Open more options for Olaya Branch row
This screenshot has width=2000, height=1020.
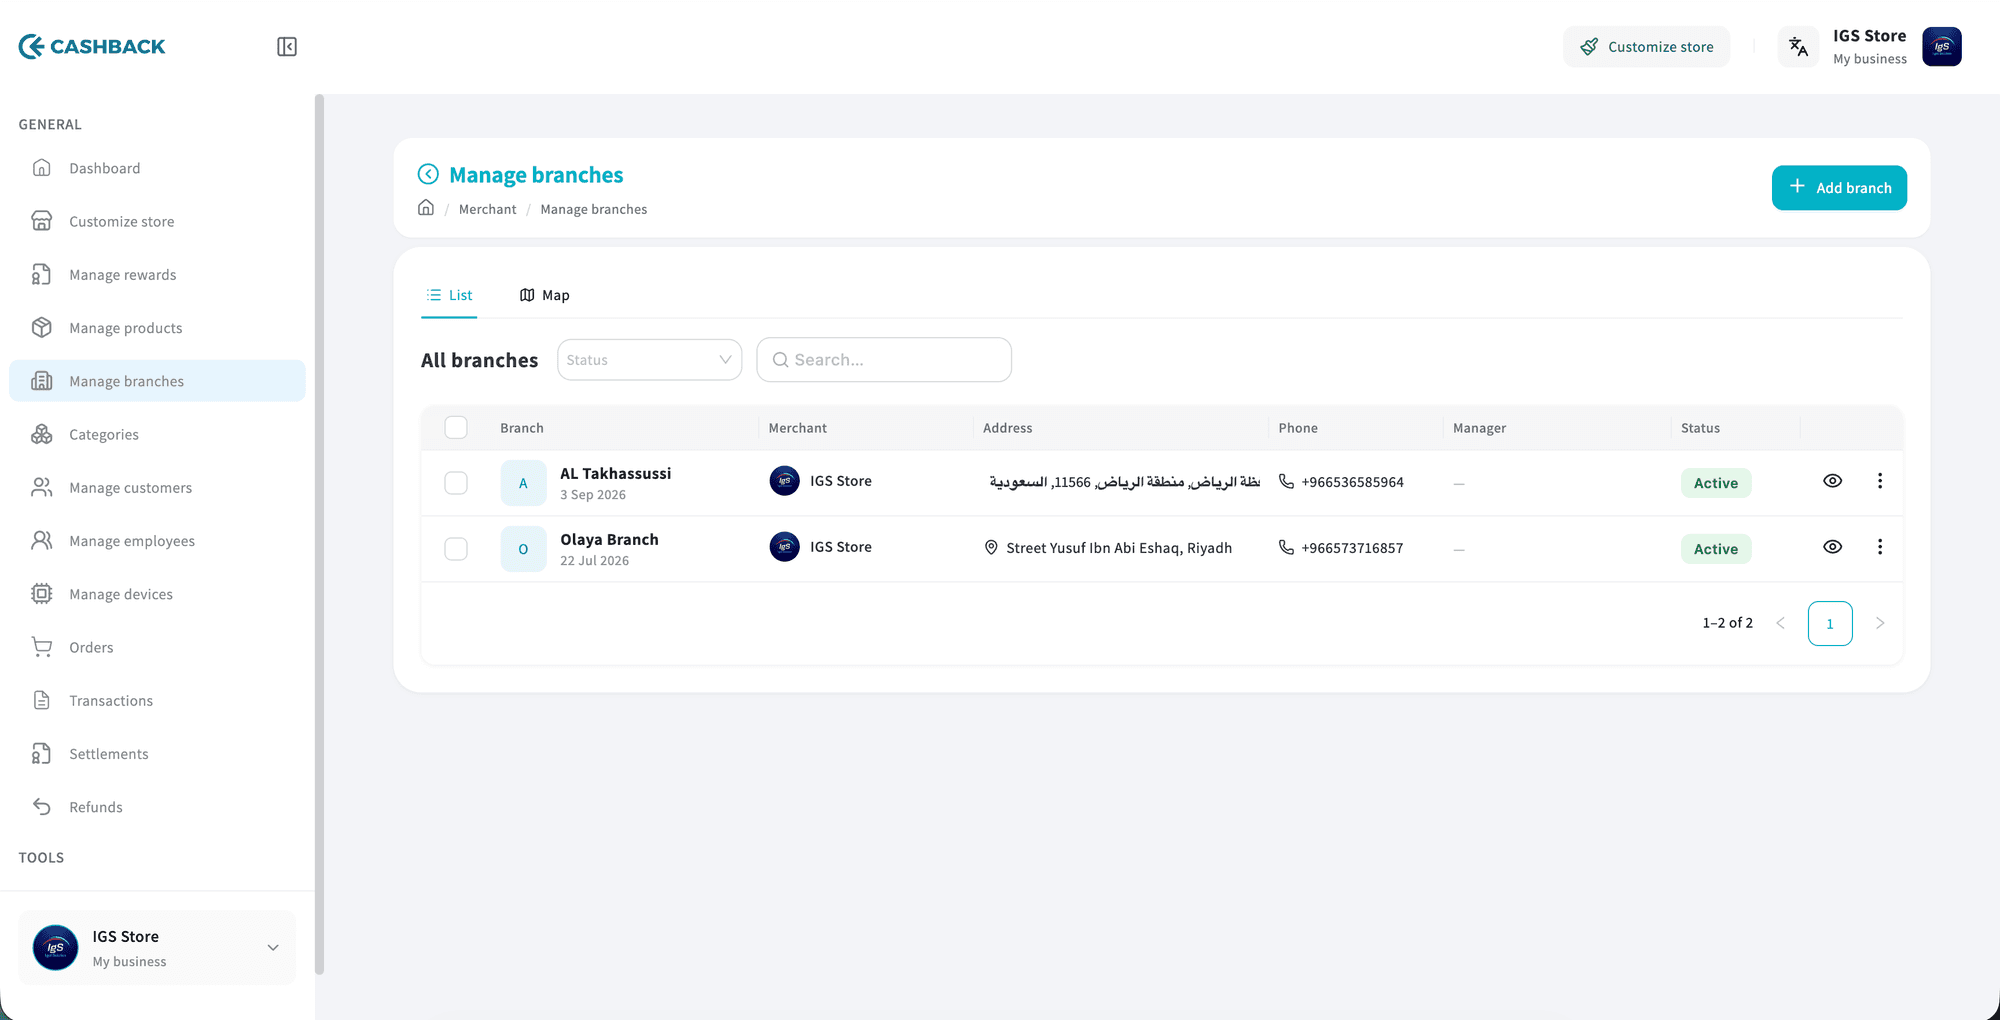click(1880, 547)
